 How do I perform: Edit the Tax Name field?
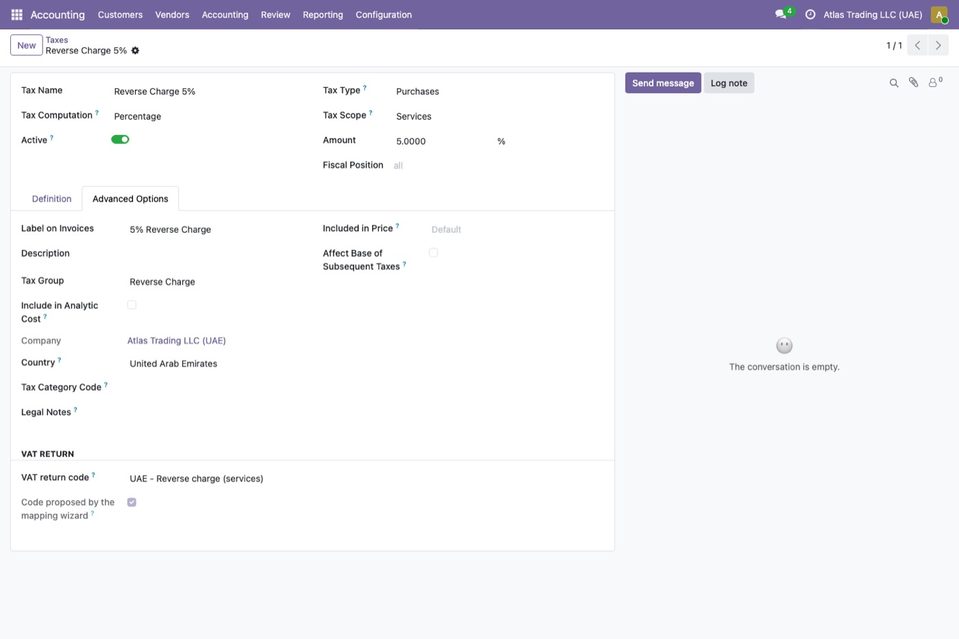pyautogui.click(x=208, y=91)
